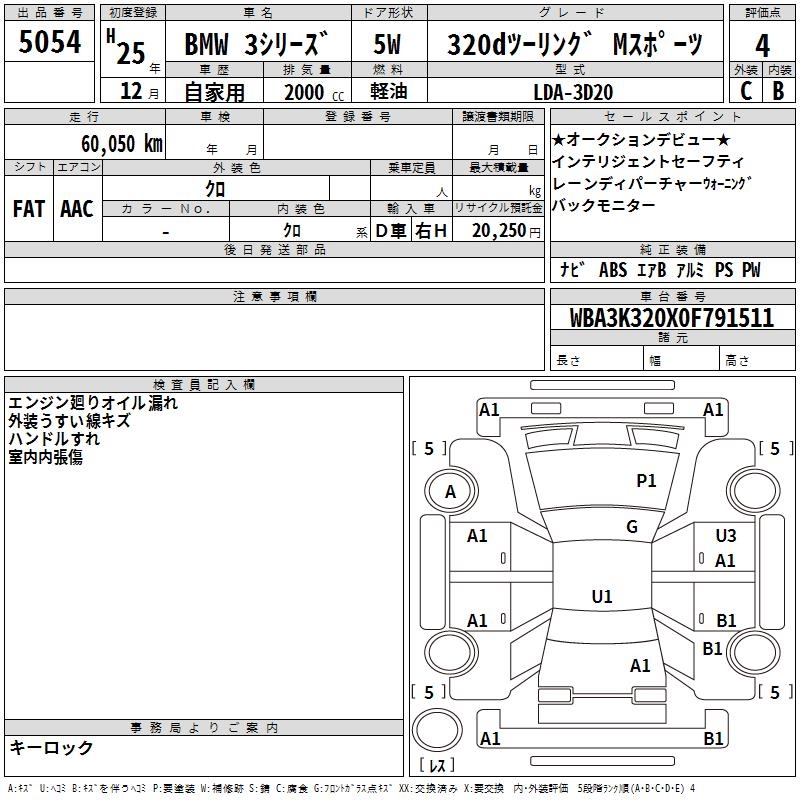Click the 検査員記入欄 header
800x800 pixels.
pos(204,385)
